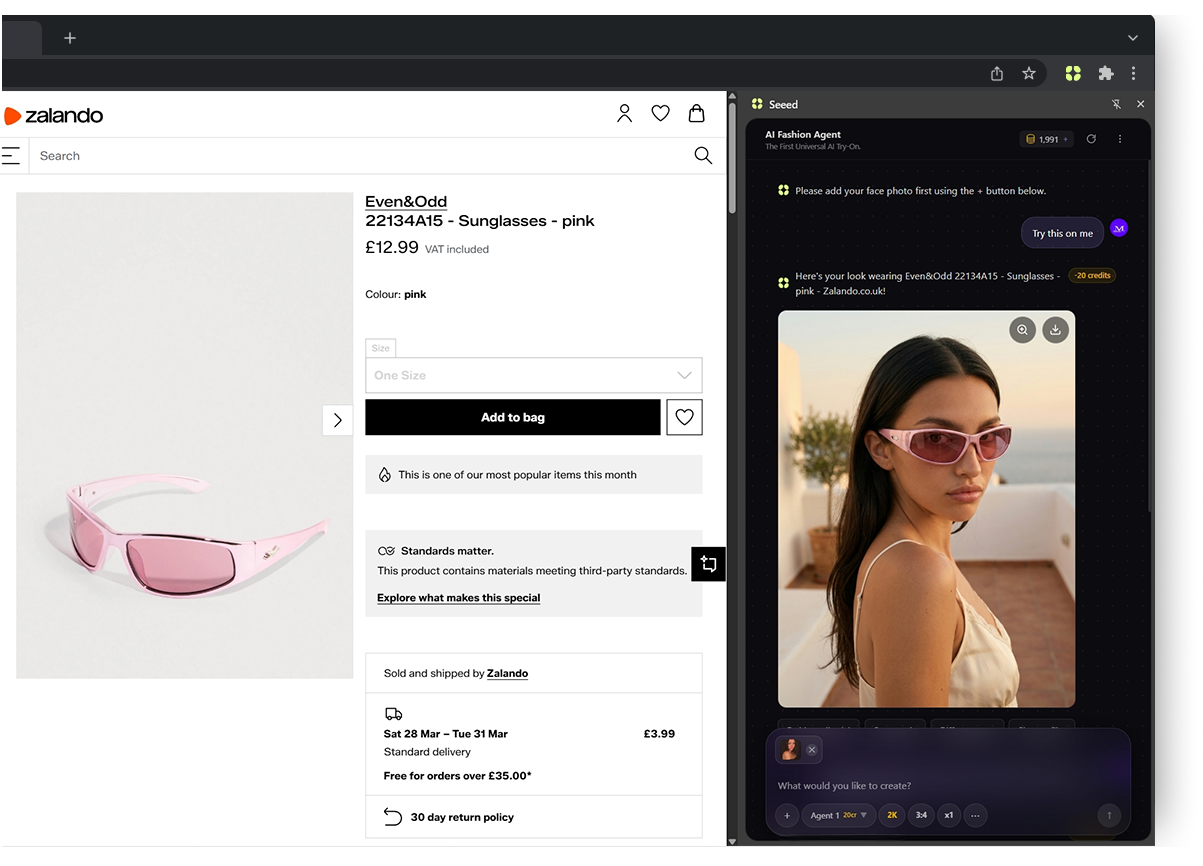The image size is (1203, 866).
Task: Open the wishlist heart in Zalando header
Action: [x=660, y=114]
